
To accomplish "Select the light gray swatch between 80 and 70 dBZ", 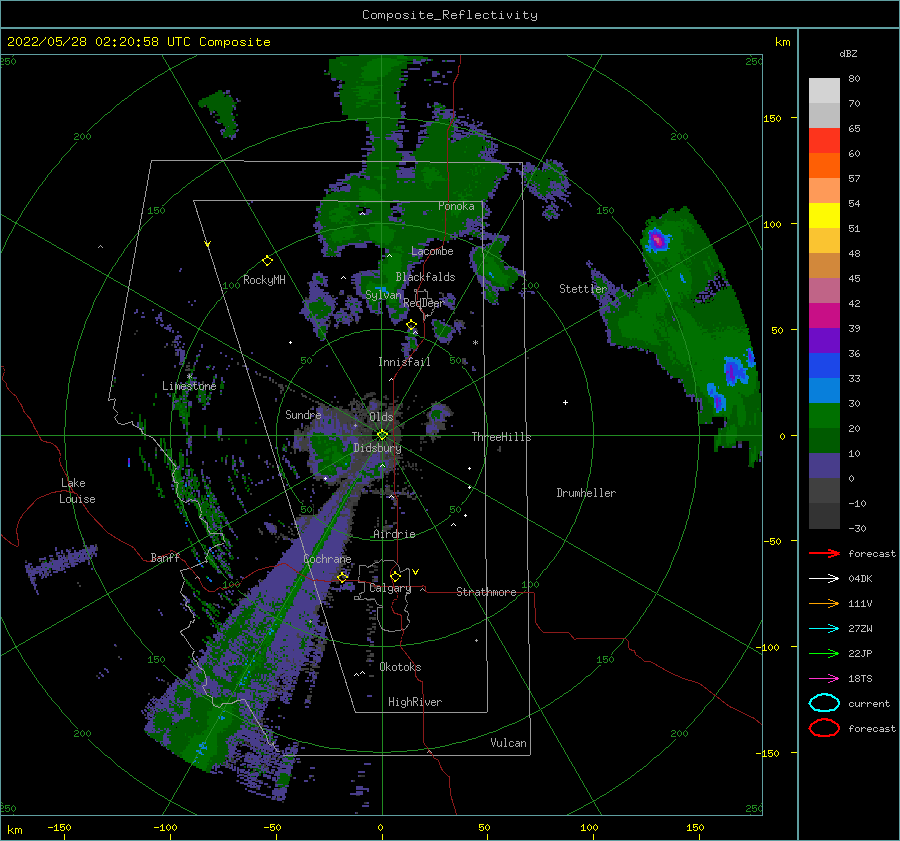I will (x=824, y=90).
